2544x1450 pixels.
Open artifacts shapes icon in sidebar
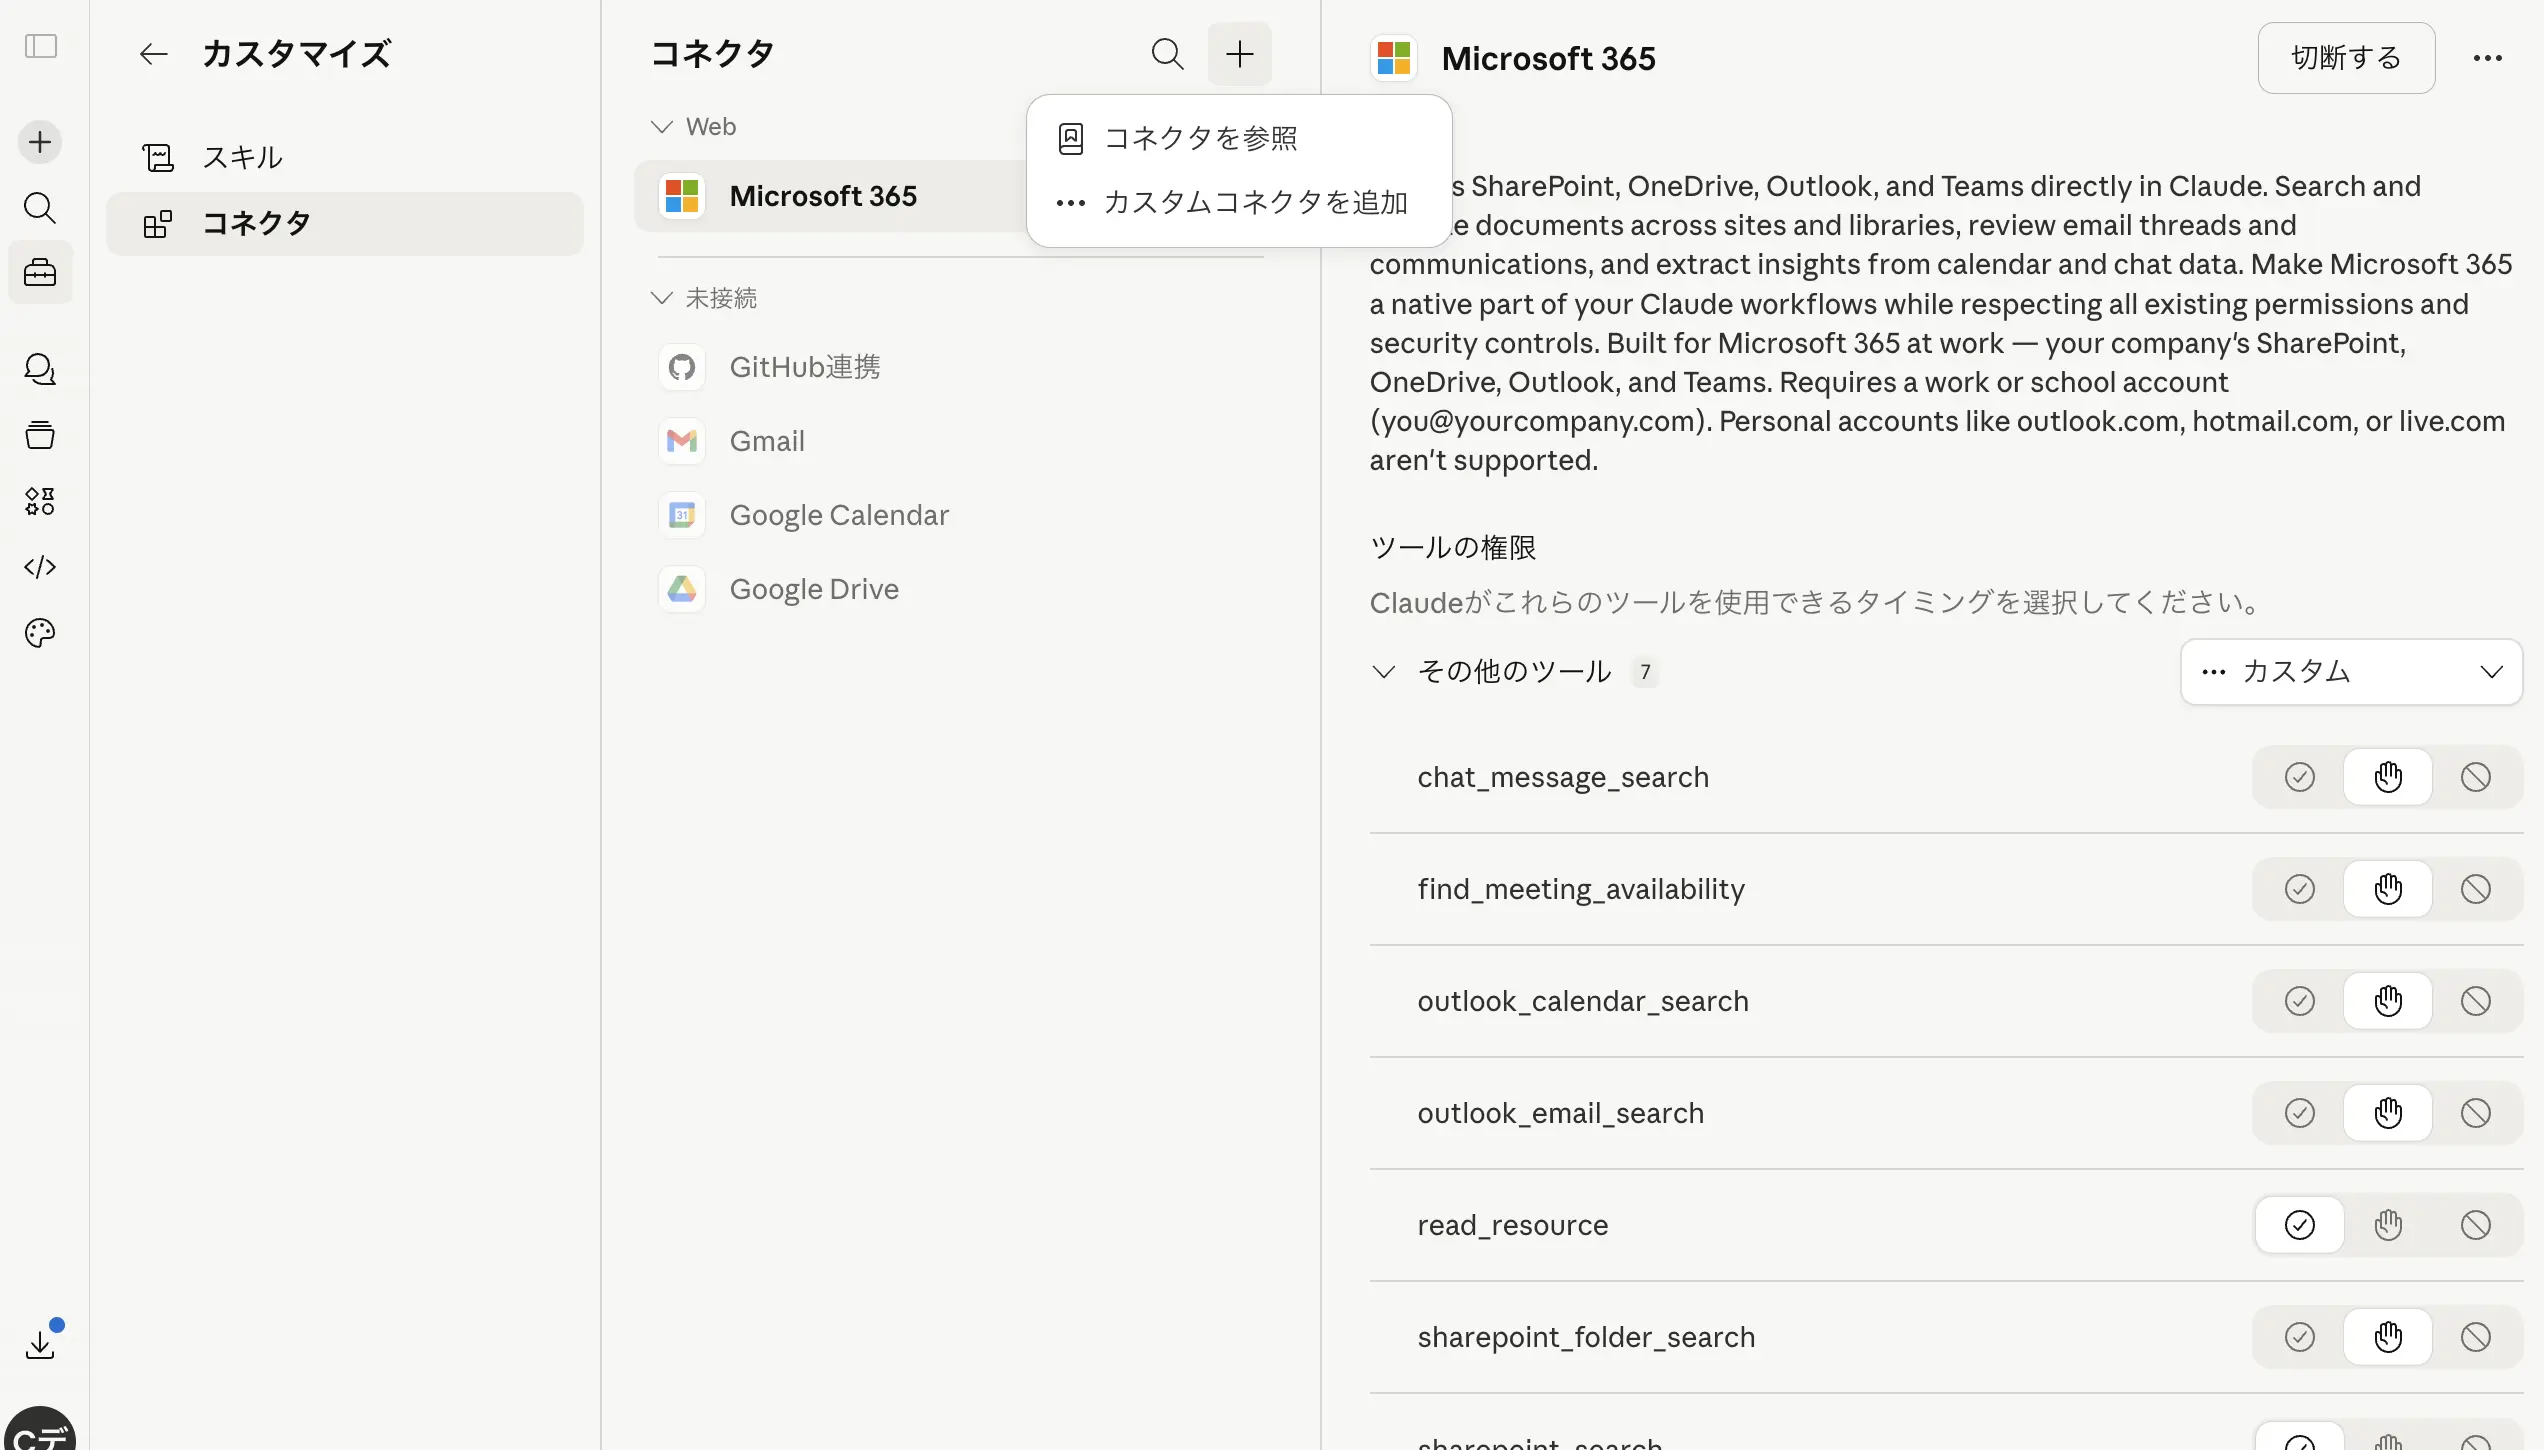[40, 501]
